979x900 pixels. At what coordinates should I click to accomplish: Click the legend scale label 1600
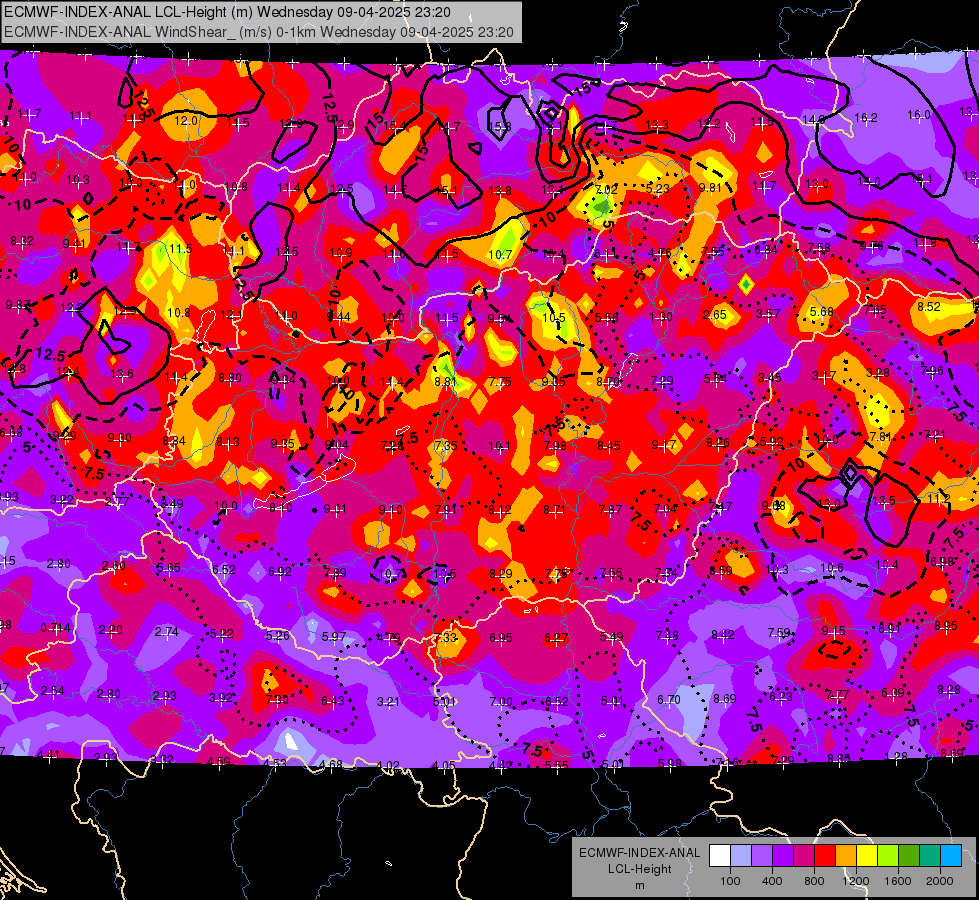[x=898, y=881]
